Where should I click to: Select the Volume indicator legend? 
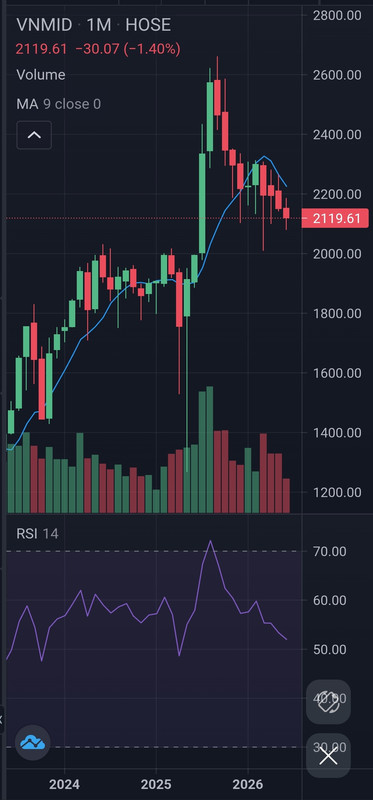pyautogui.click(x=41, y=75)
